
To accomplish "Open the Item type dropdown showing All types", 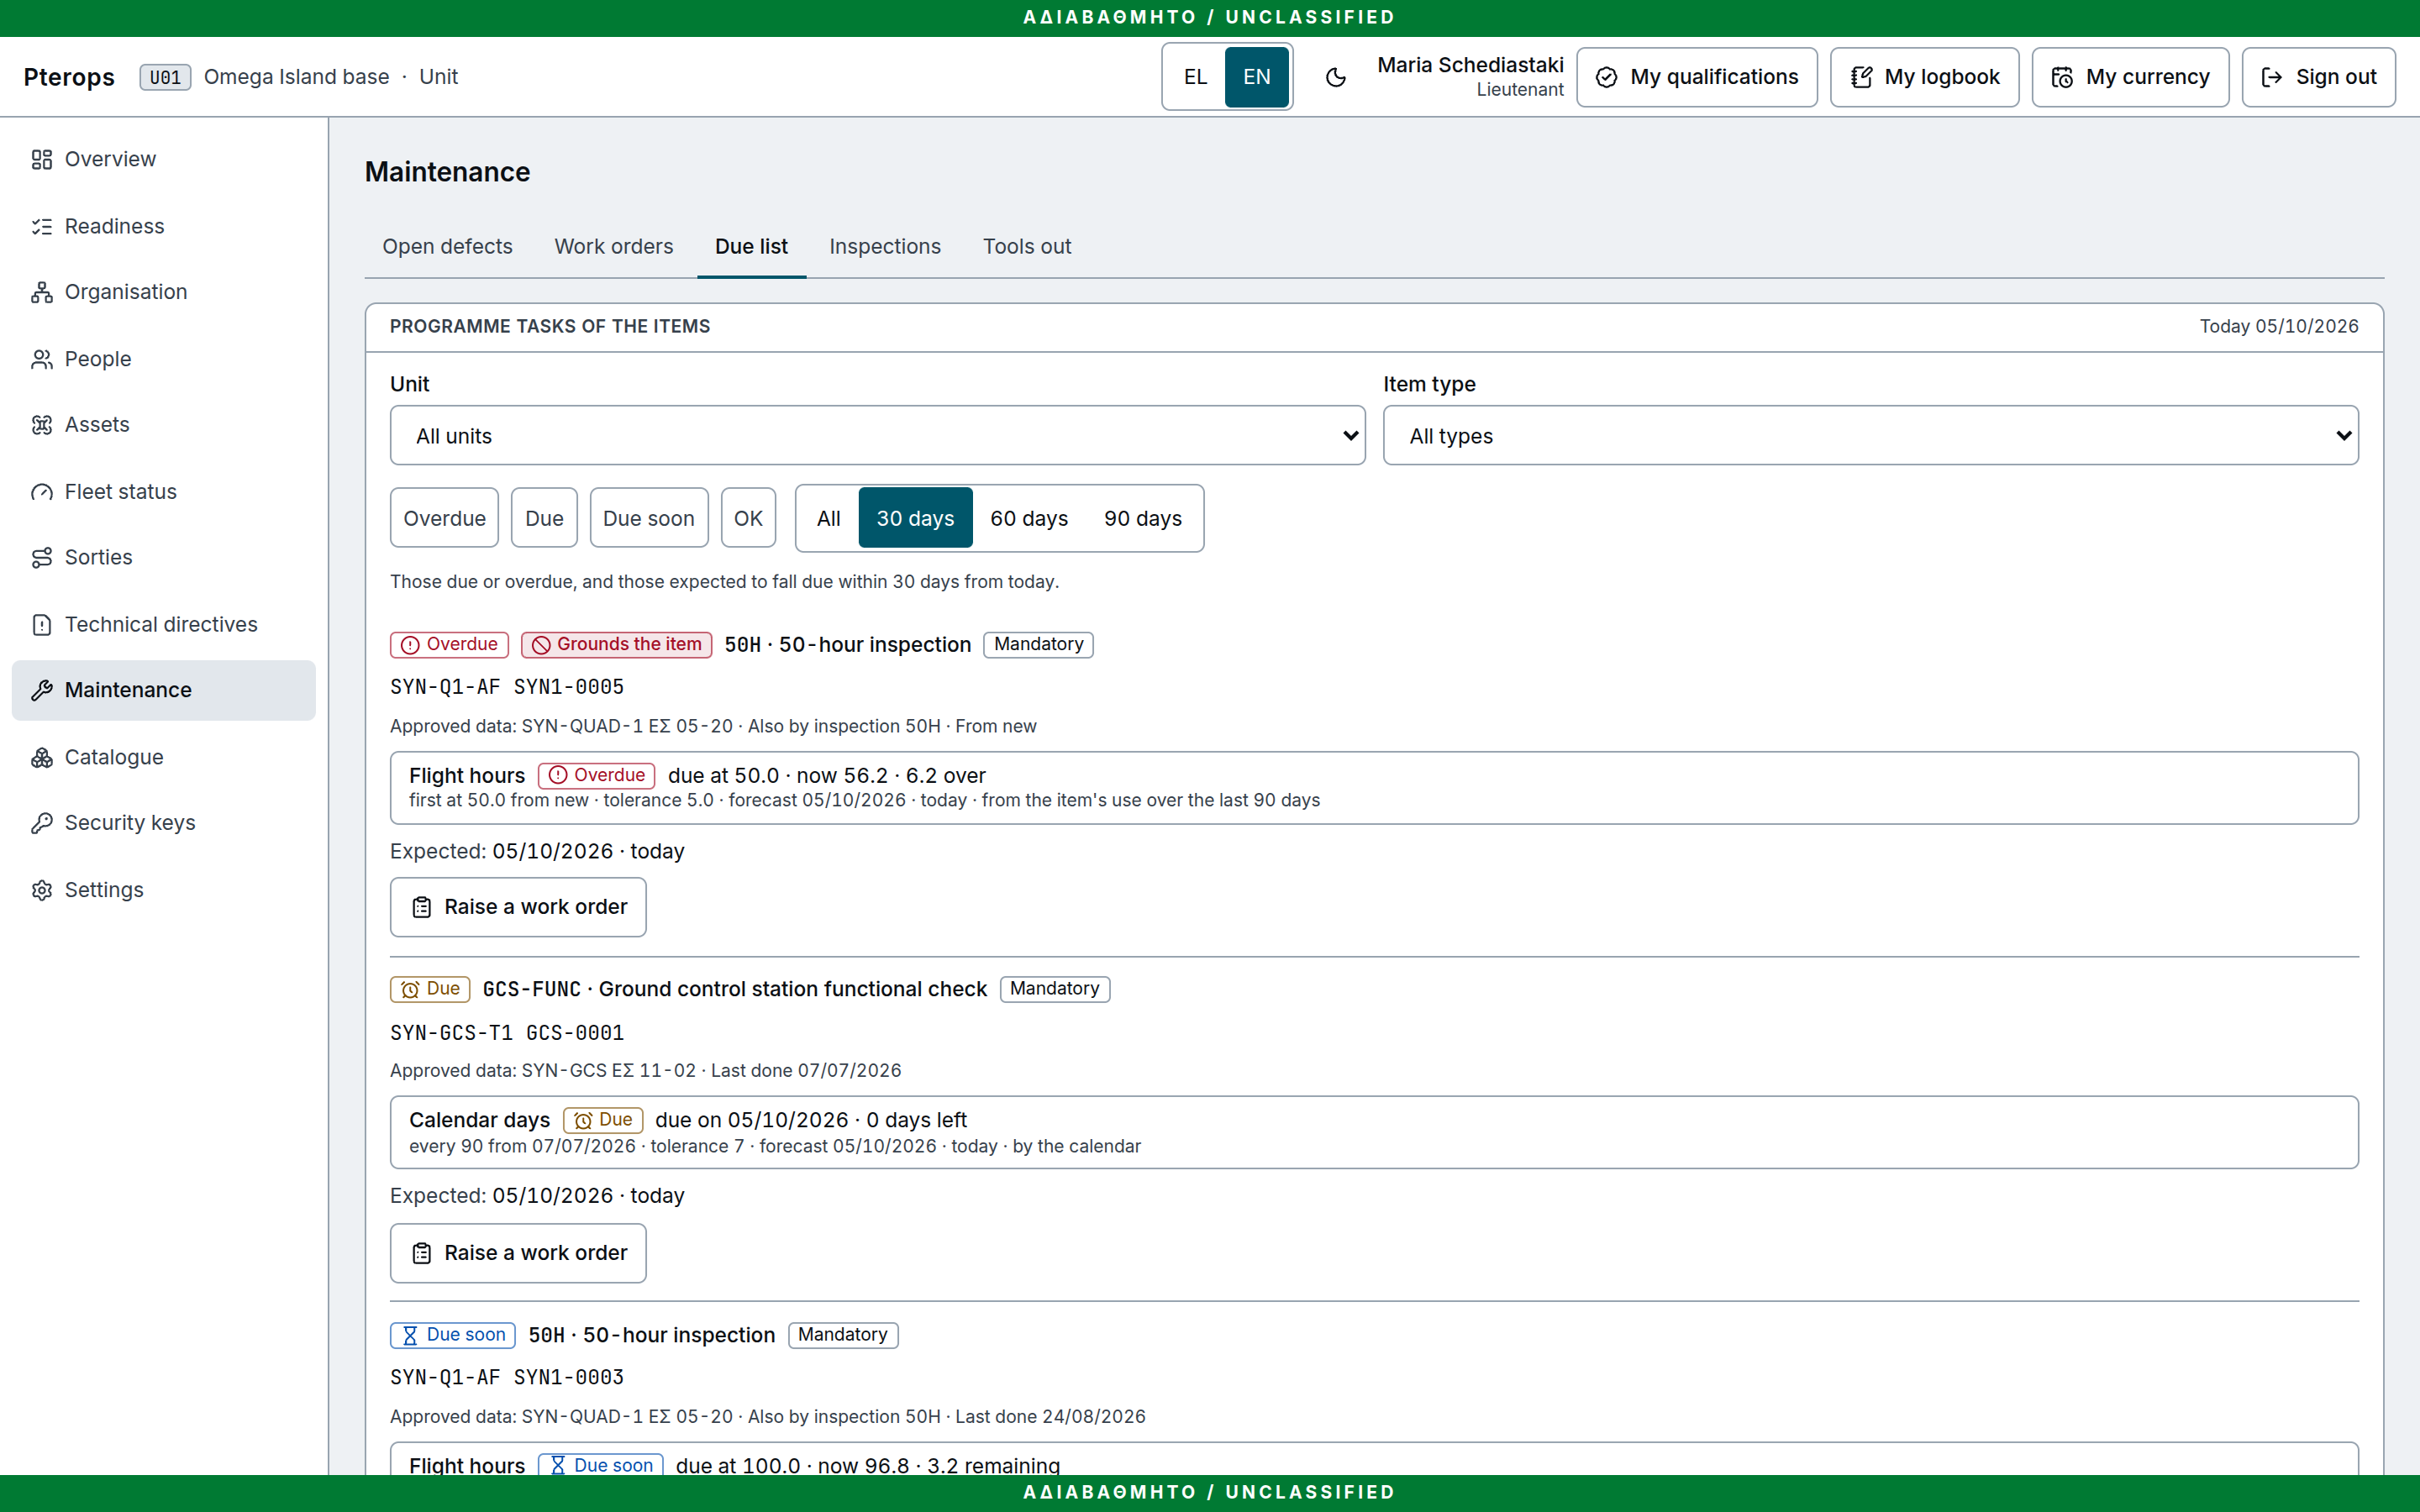I will [x=1870, y=435].
